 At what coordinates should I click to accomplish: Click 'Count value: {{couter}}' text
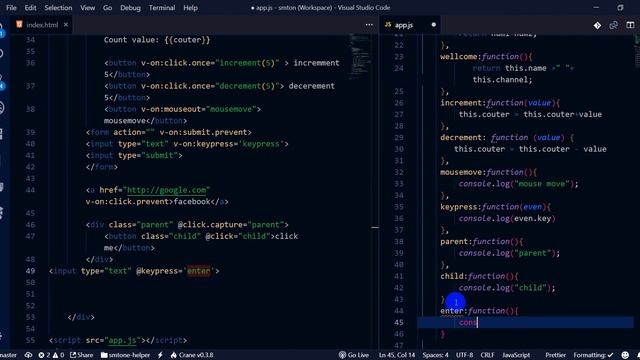157,40
